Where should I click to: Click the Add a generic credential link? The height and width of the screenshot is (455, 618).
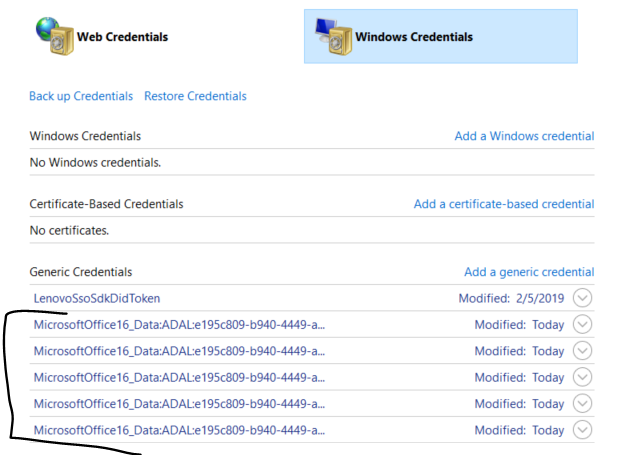tap(529, 272)
